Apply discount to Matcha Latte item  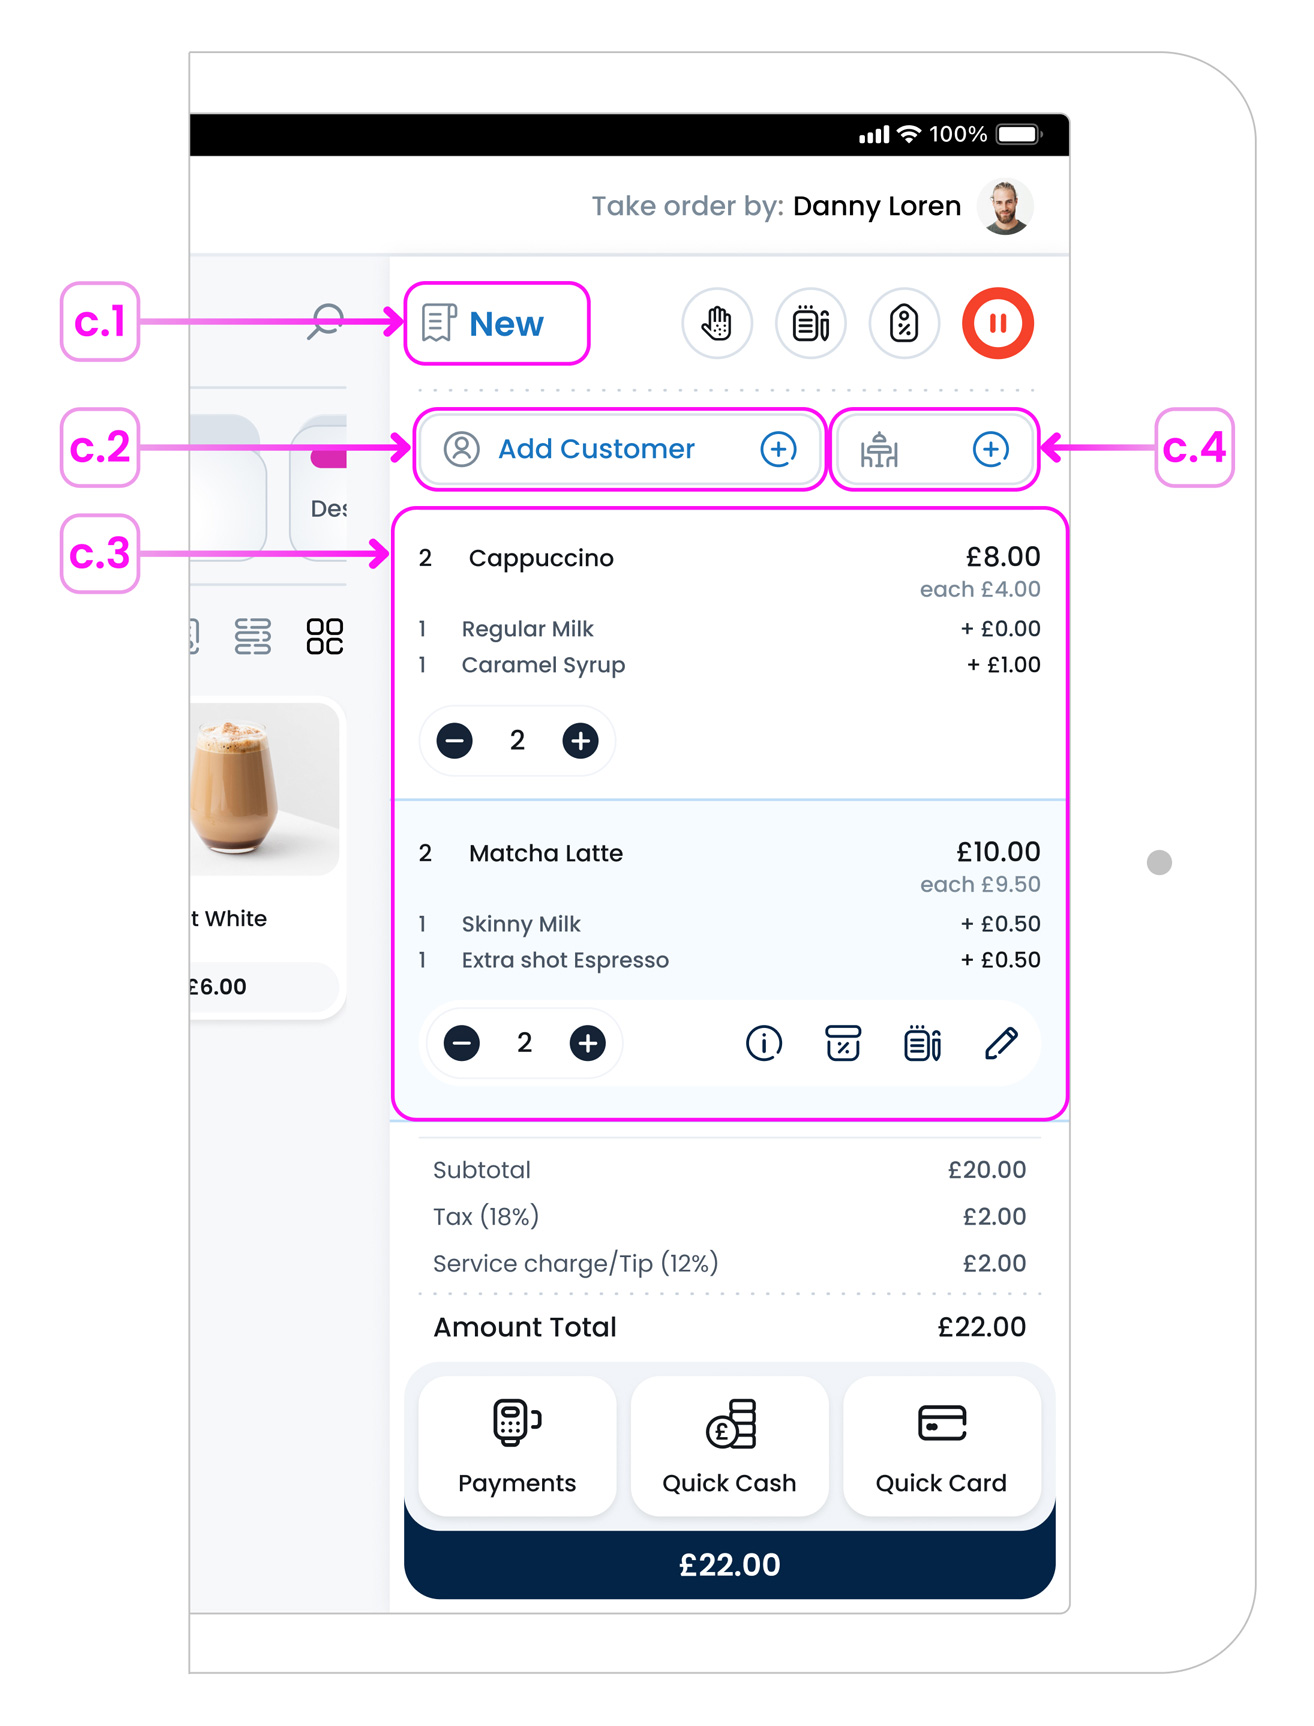pos(842,1043)
